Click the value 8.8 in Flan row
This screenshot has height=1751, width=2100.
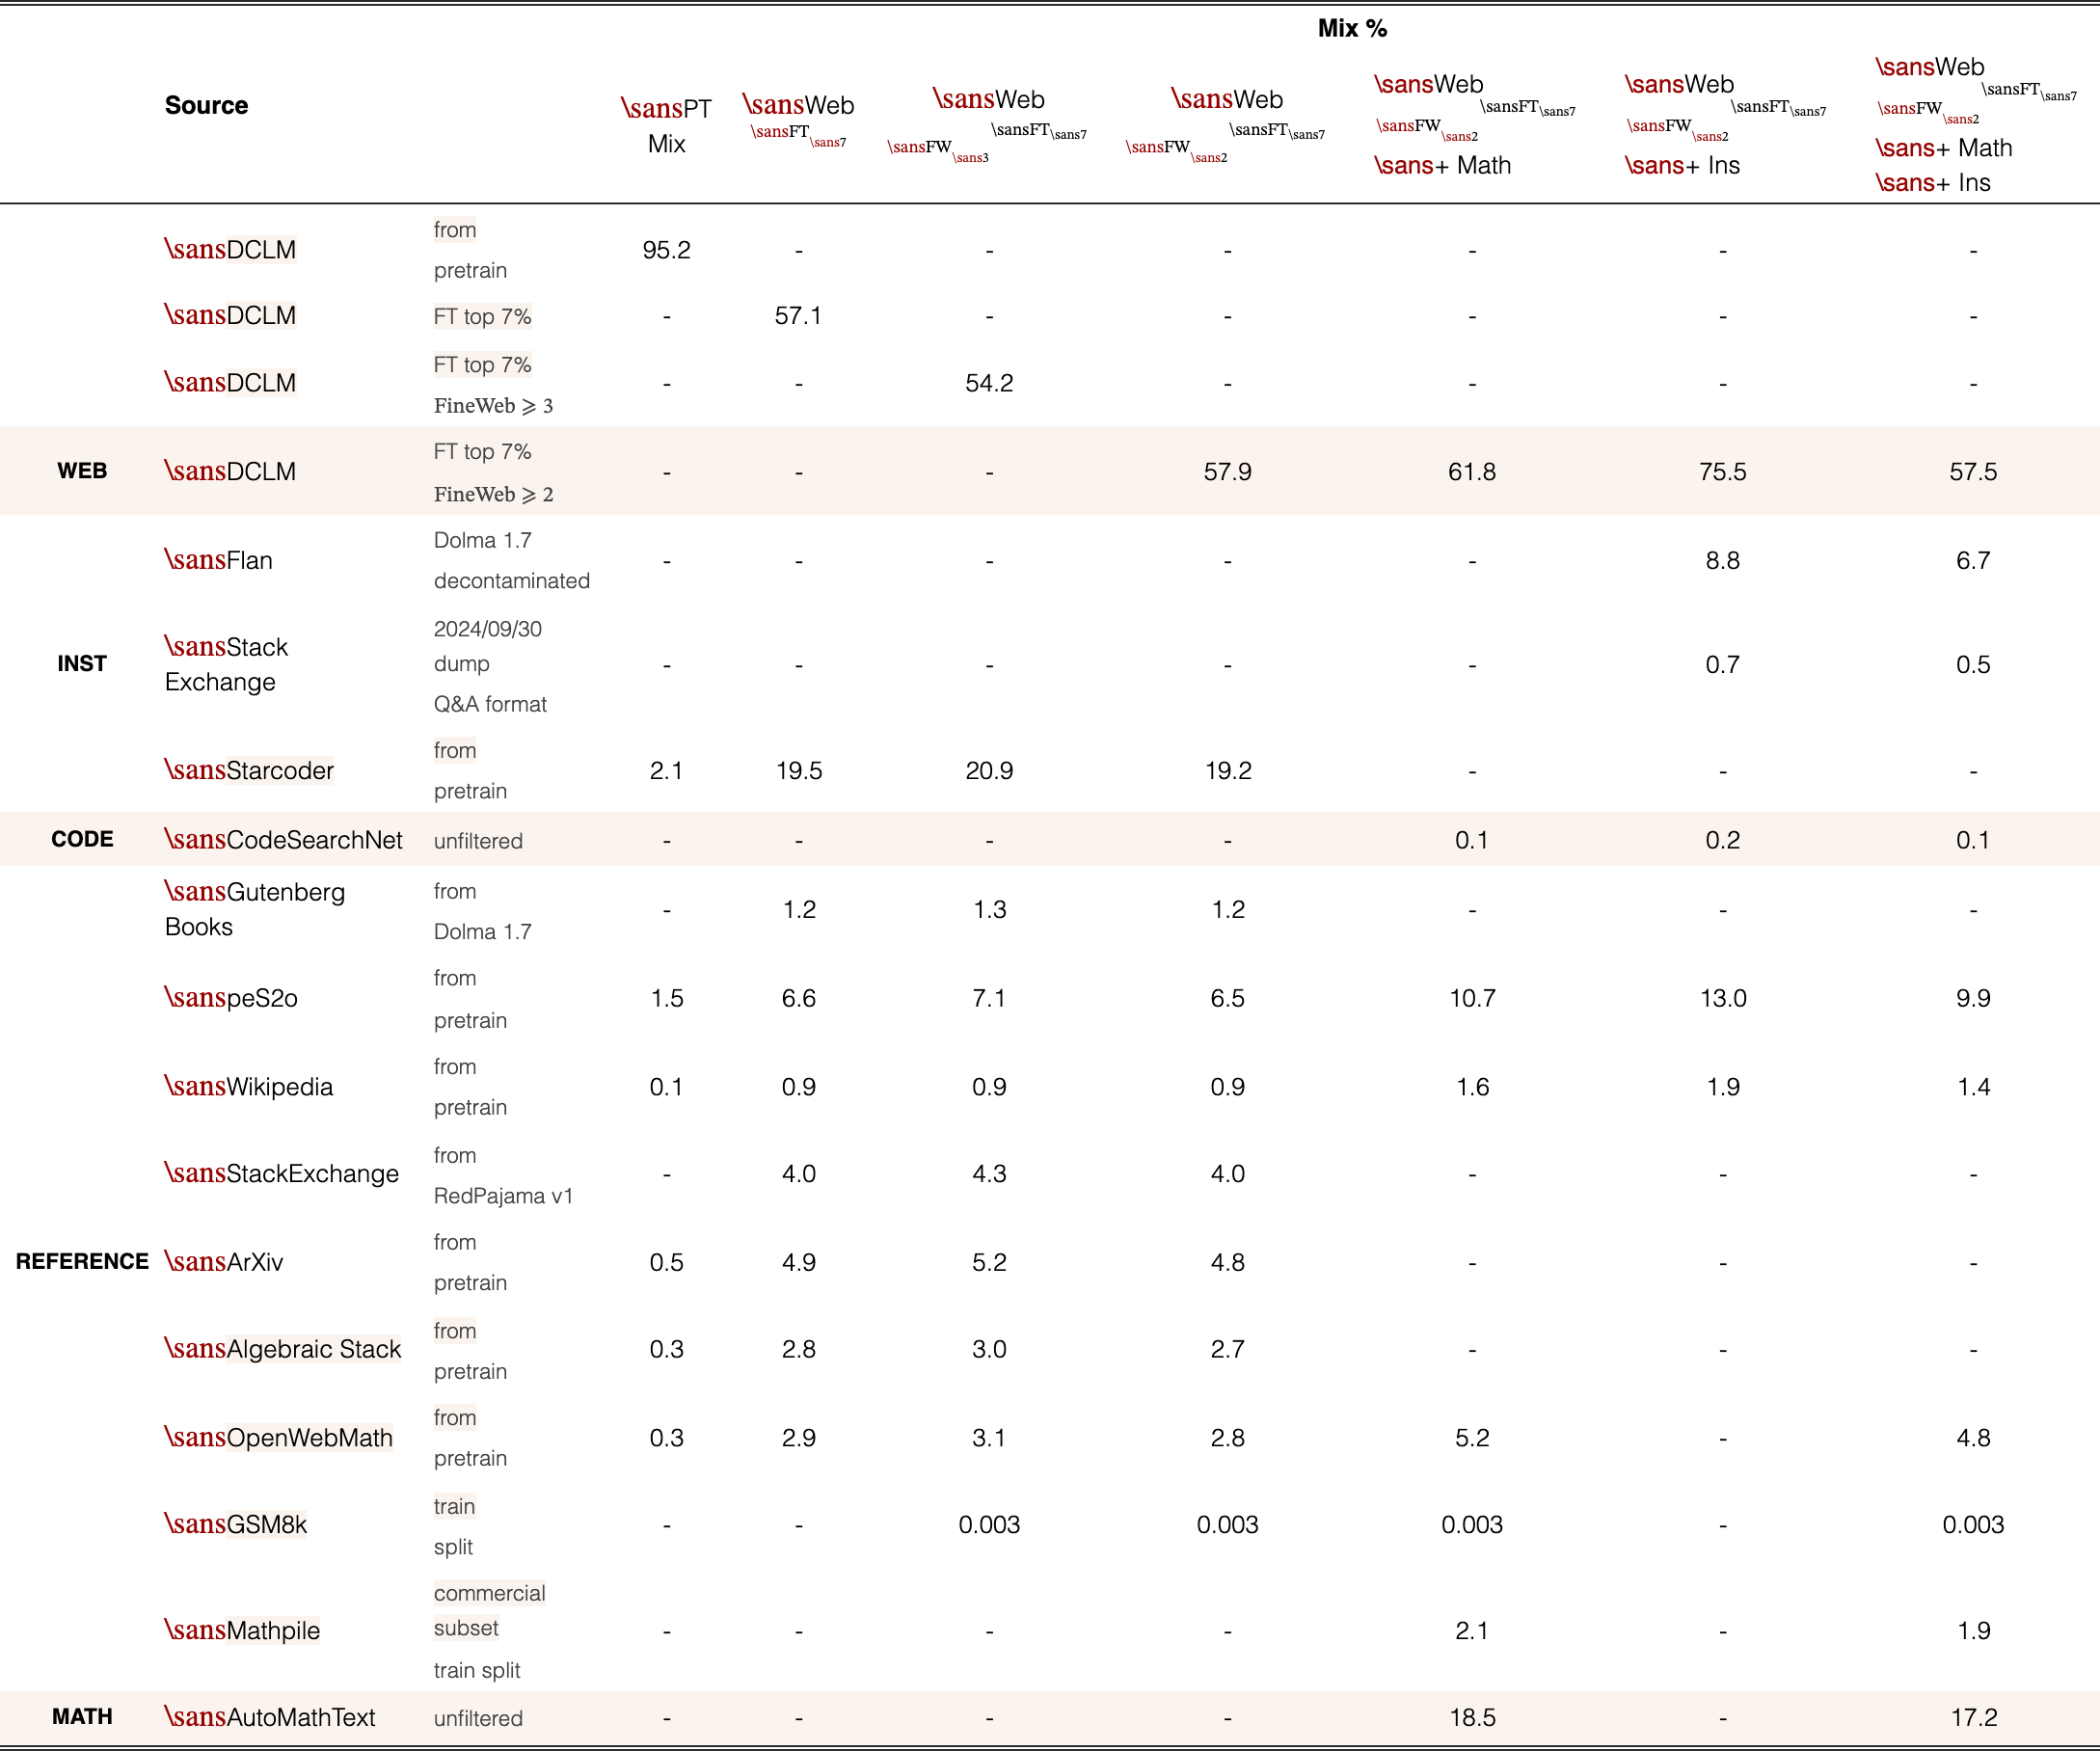(x=1722, y=560)
